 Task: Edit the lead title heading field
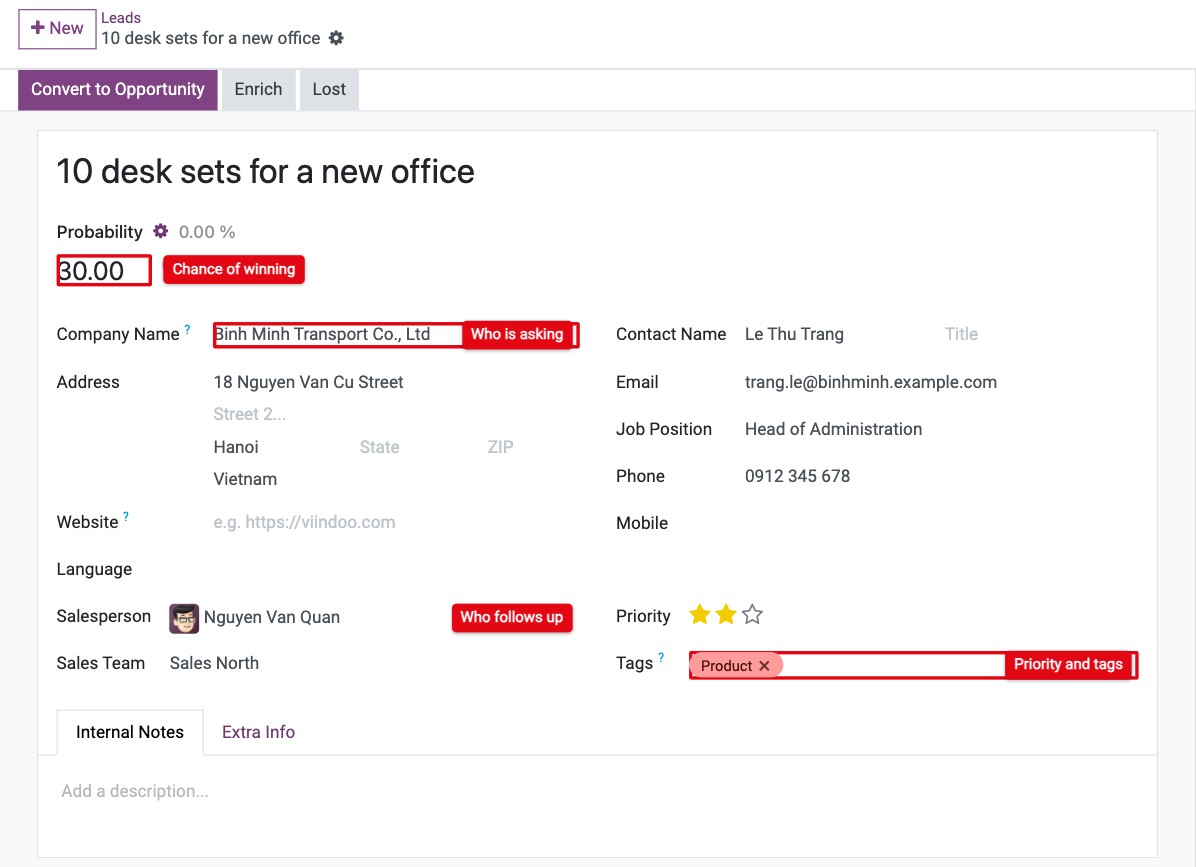(597, 172)
